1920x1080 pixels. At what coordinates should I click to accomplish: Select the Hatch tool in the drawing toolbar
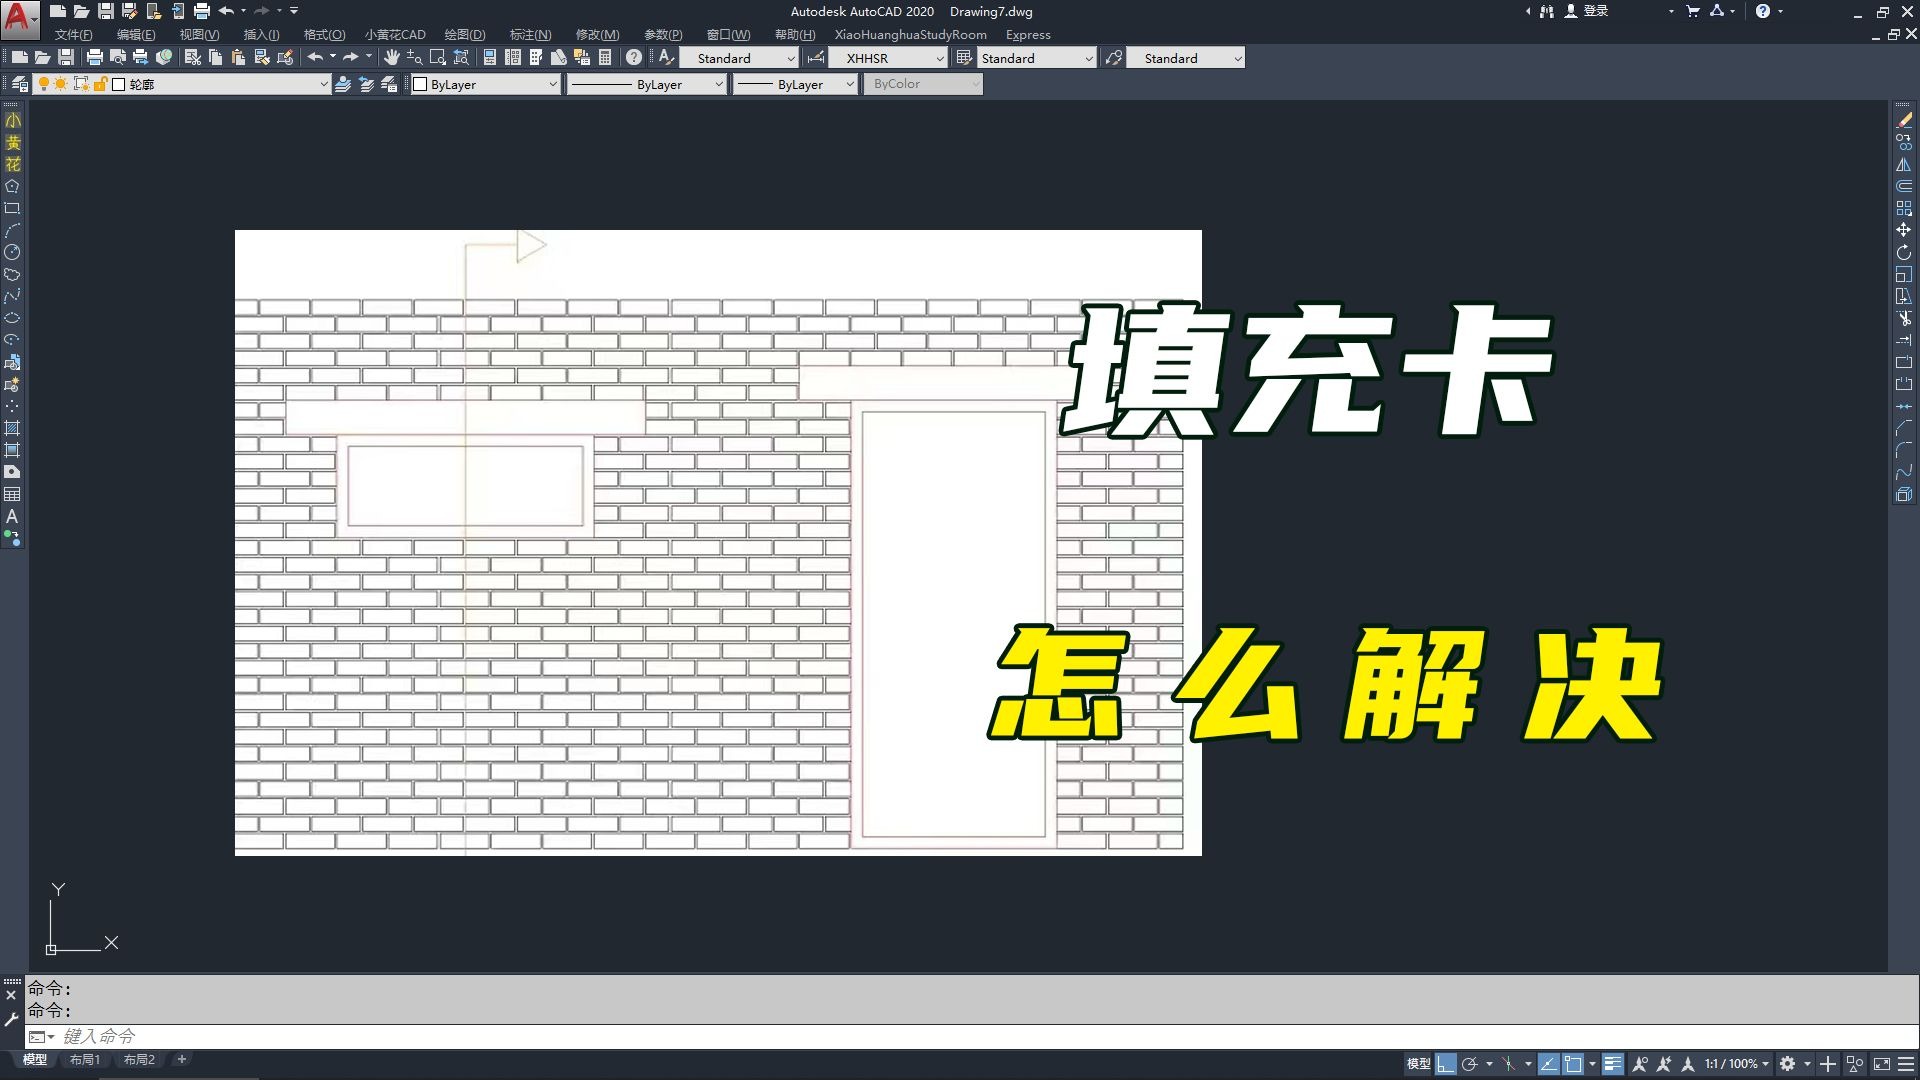pyautogui.click(x=13, y=428)
